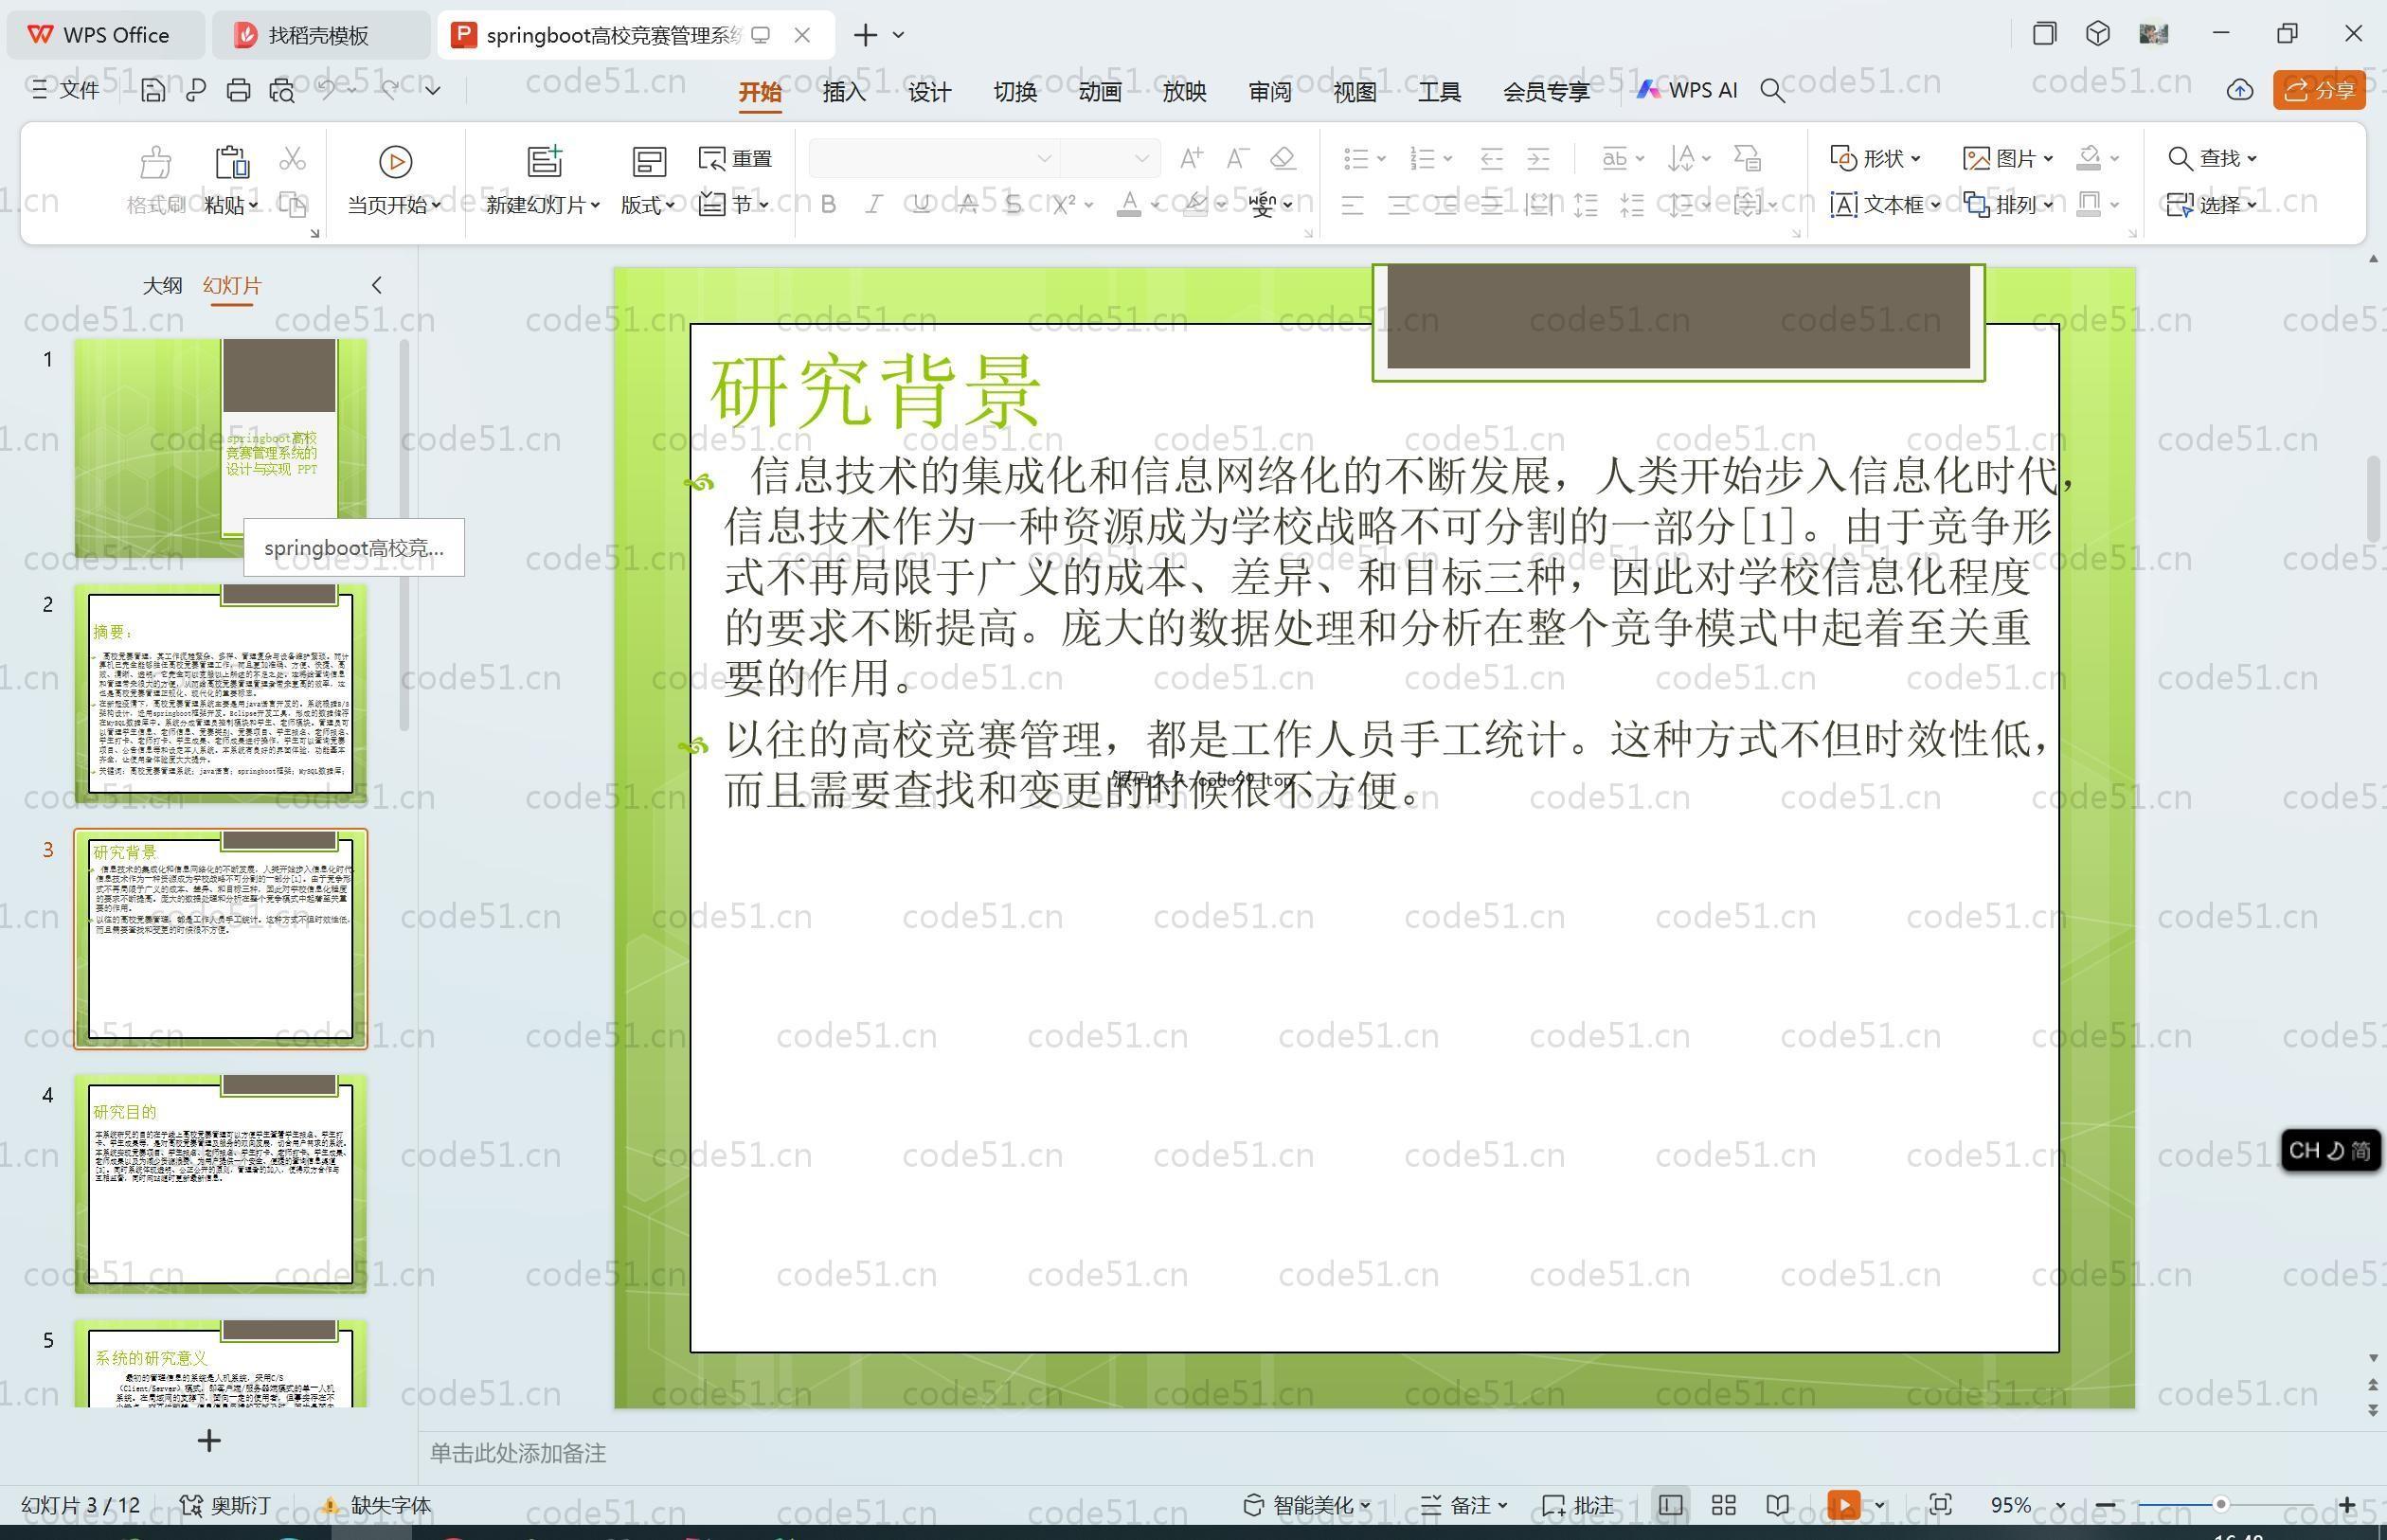The width and height of the screenshot is (2387, 1540).
Task: Click the Comments (批注) button
Action: 1578,1505
